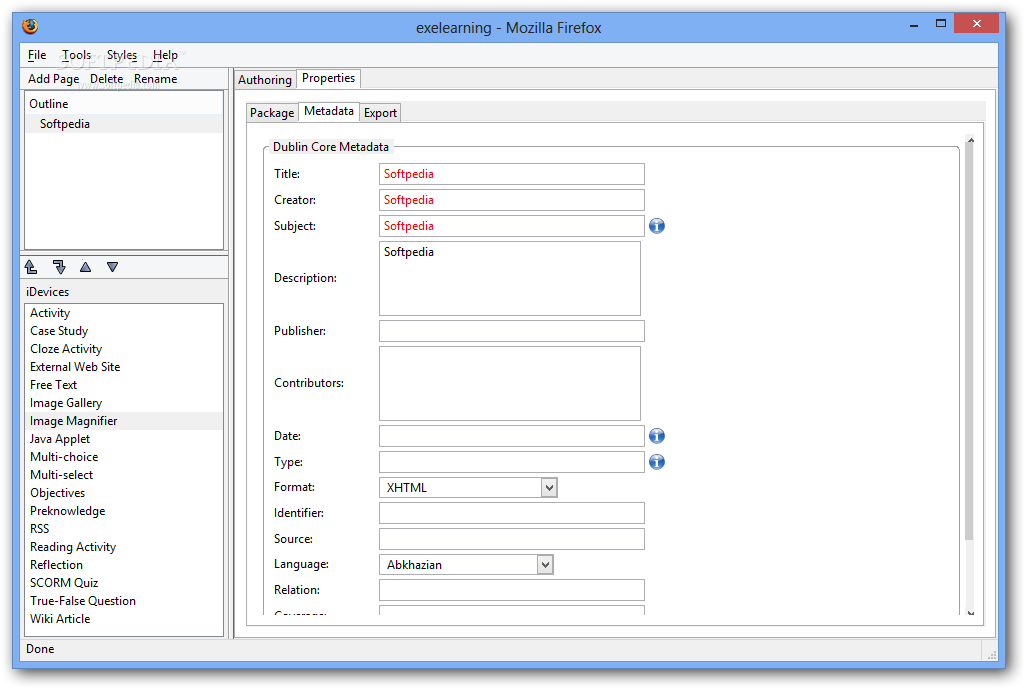Add the External Web Site iDevice

click(124, 367)
